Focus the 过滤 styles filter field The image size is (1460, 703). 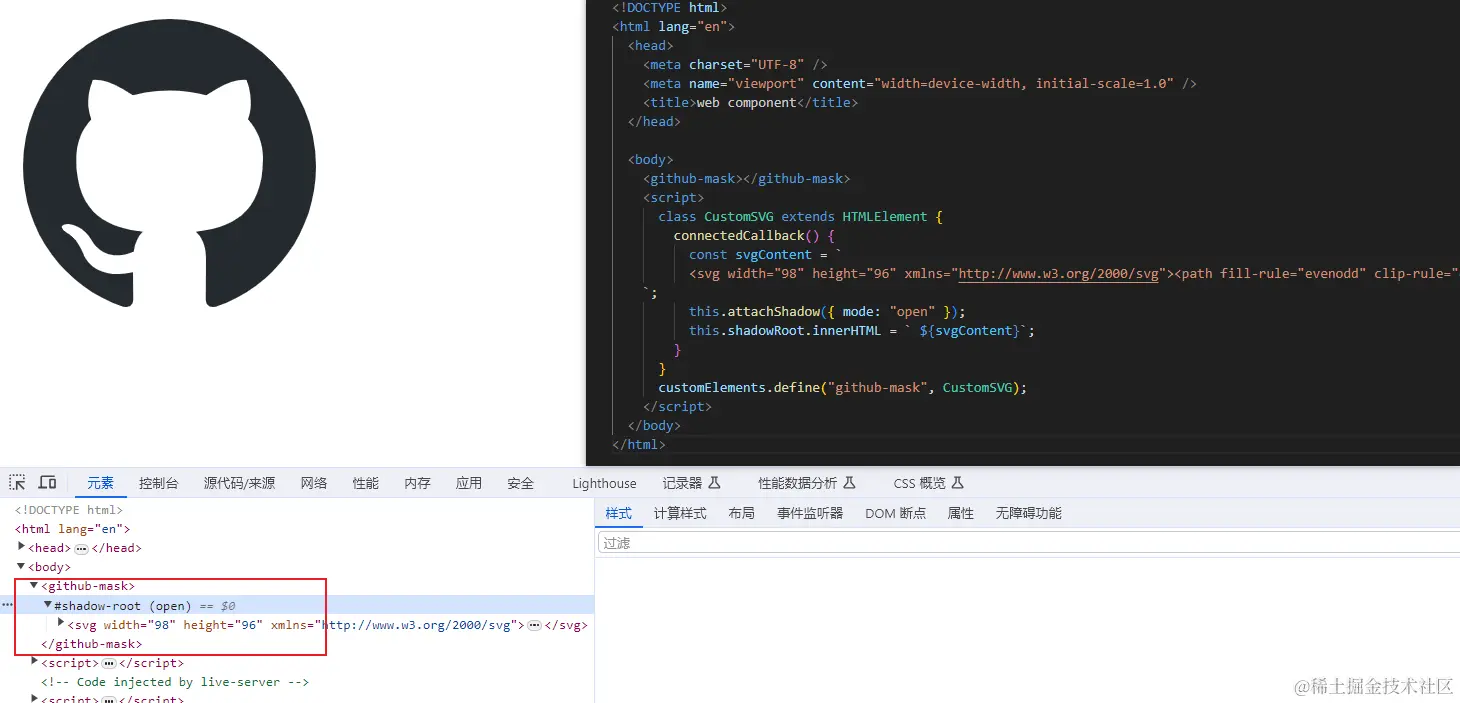(x=1029, y=543)
